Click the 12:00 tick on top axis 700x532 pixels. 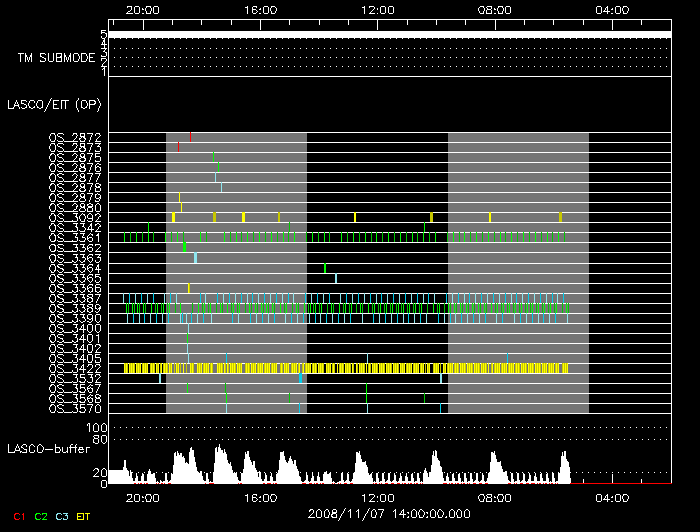pyautogui.click(x=378, y=10)
